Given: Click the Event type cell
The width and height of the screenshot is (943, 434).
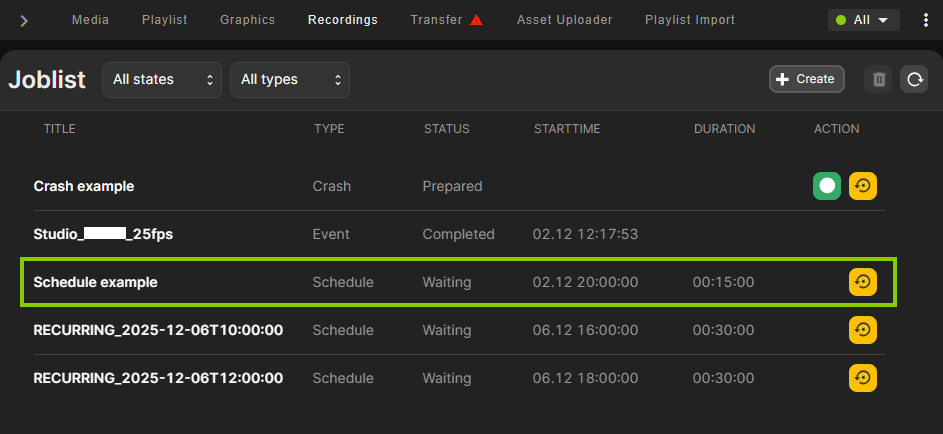Looking at the screenshot, I should [x=331, y=234].
